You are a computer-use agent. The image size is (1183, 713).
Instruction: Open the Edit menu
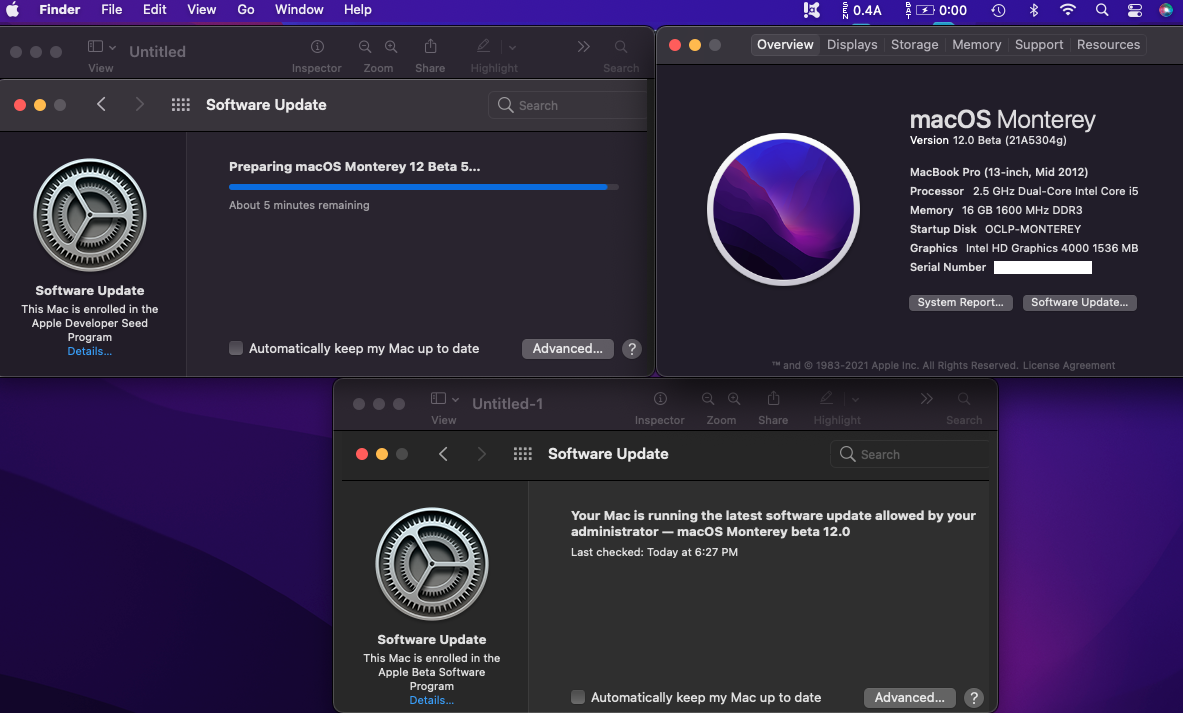[155, 10]
